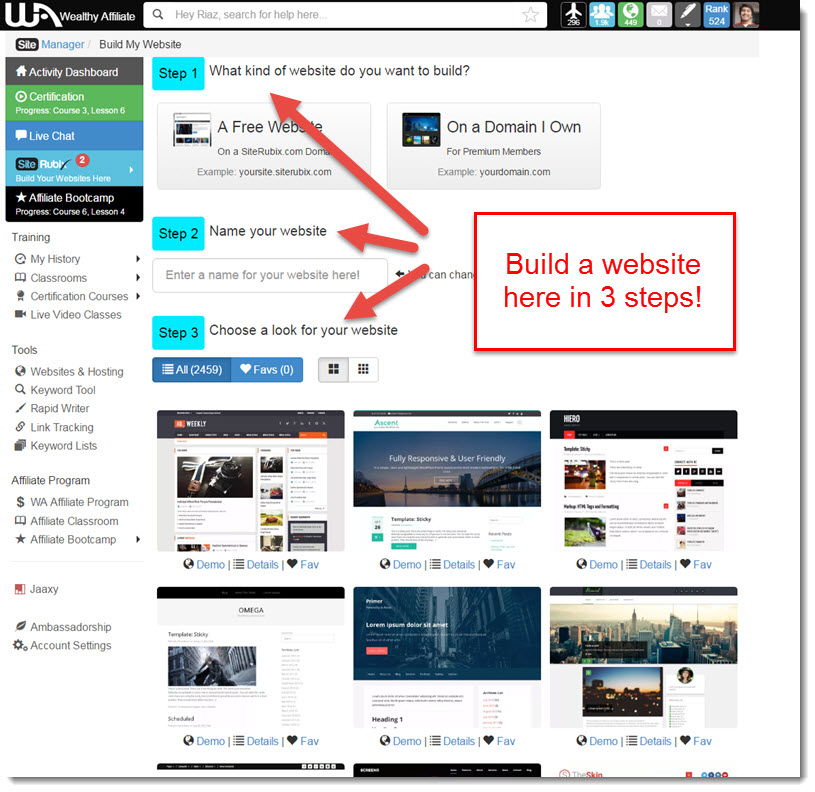The image size is (815, 792).
Task: Open SiteRubix Build Your Websites Here
Action: click(x=74, y=168)
